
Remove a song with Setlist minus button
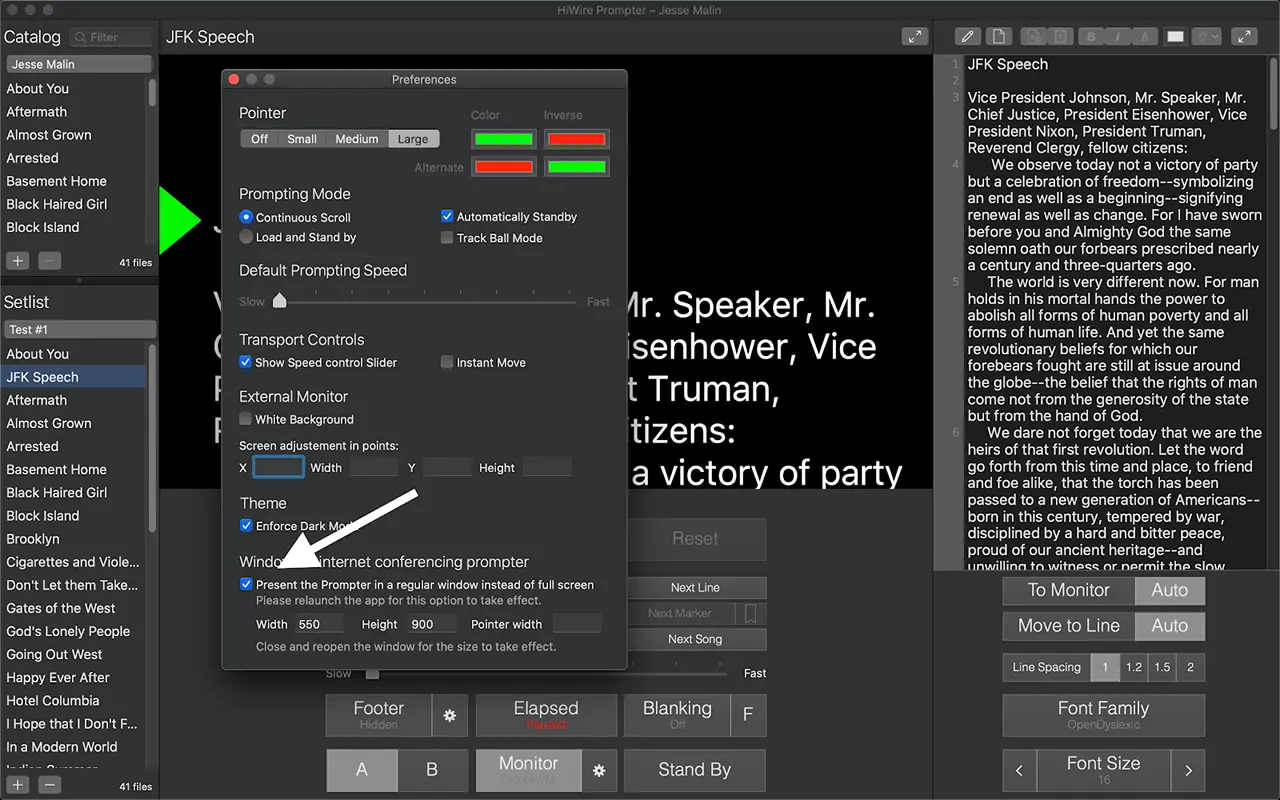point(49,785)
